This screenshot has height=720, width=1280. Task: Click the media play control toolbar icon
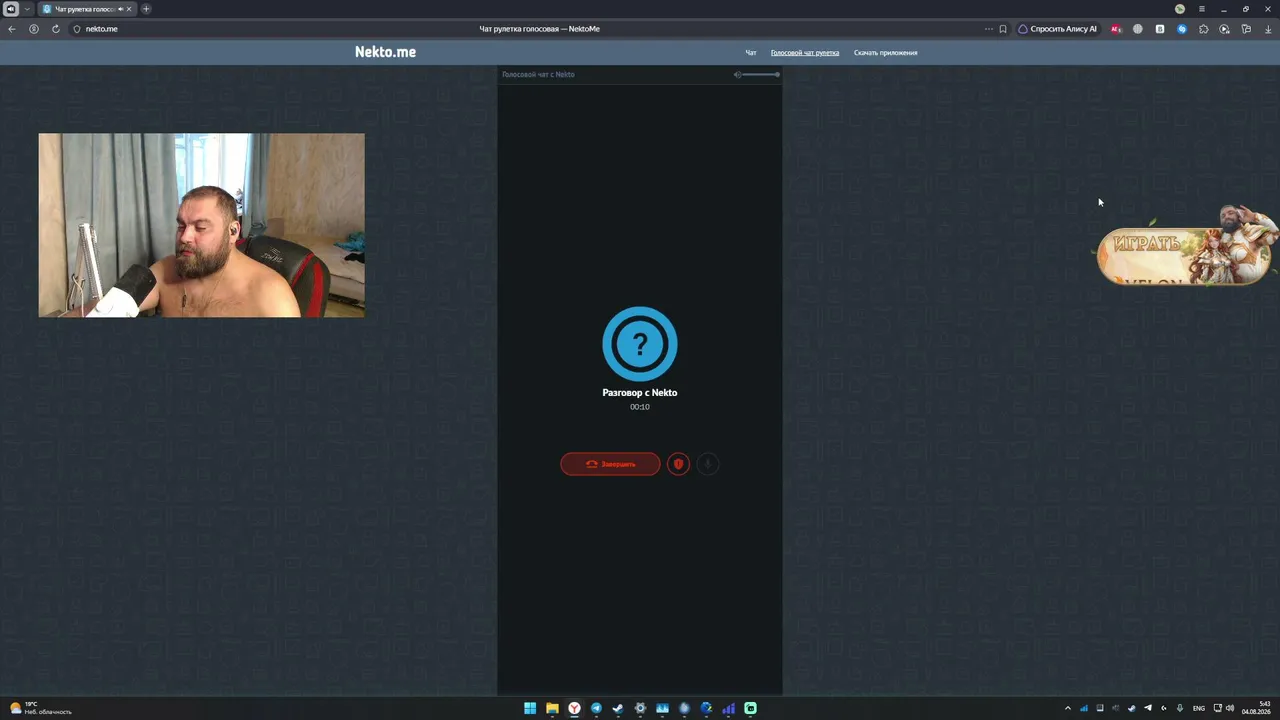[x=1225, y=29]
